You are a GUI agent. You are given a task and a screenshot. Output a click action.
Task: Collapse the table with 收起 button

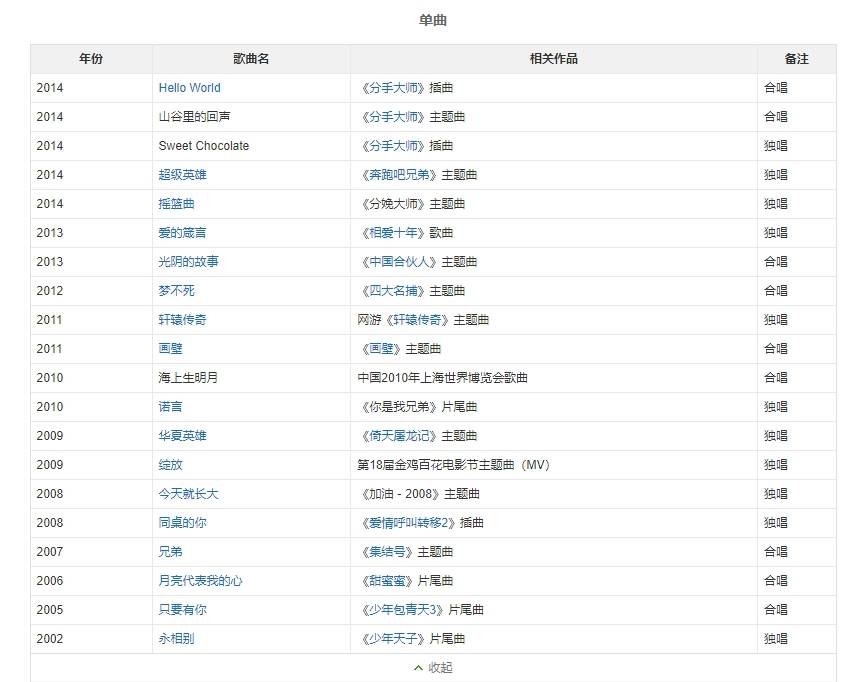pos(433,667)
